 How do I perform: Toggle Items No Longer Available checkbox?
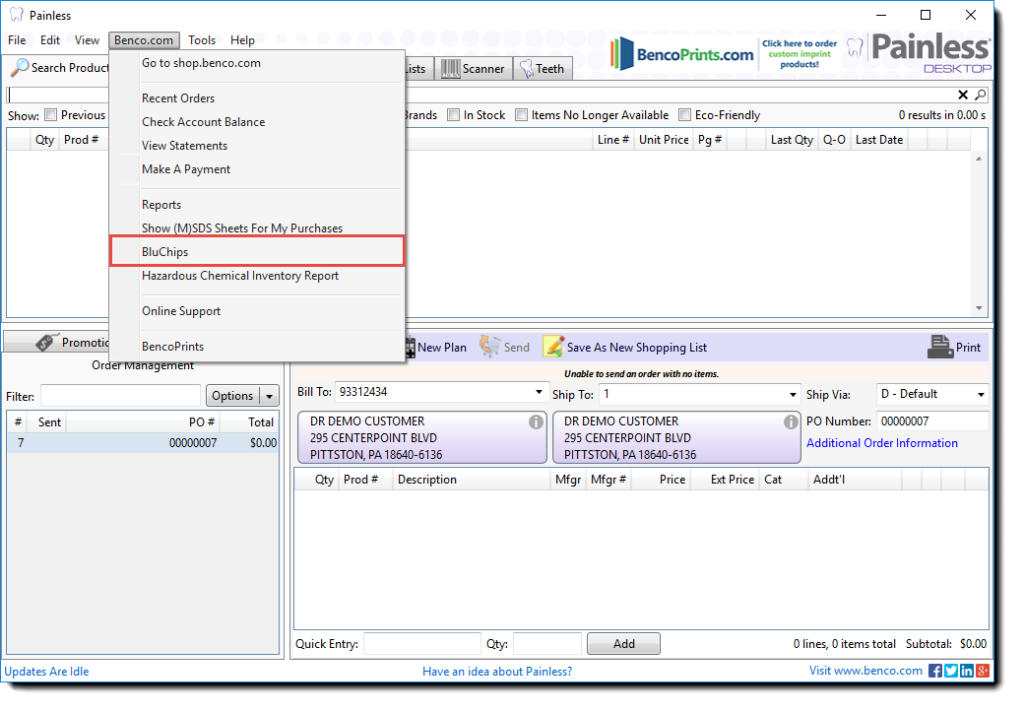coord(522,115)
